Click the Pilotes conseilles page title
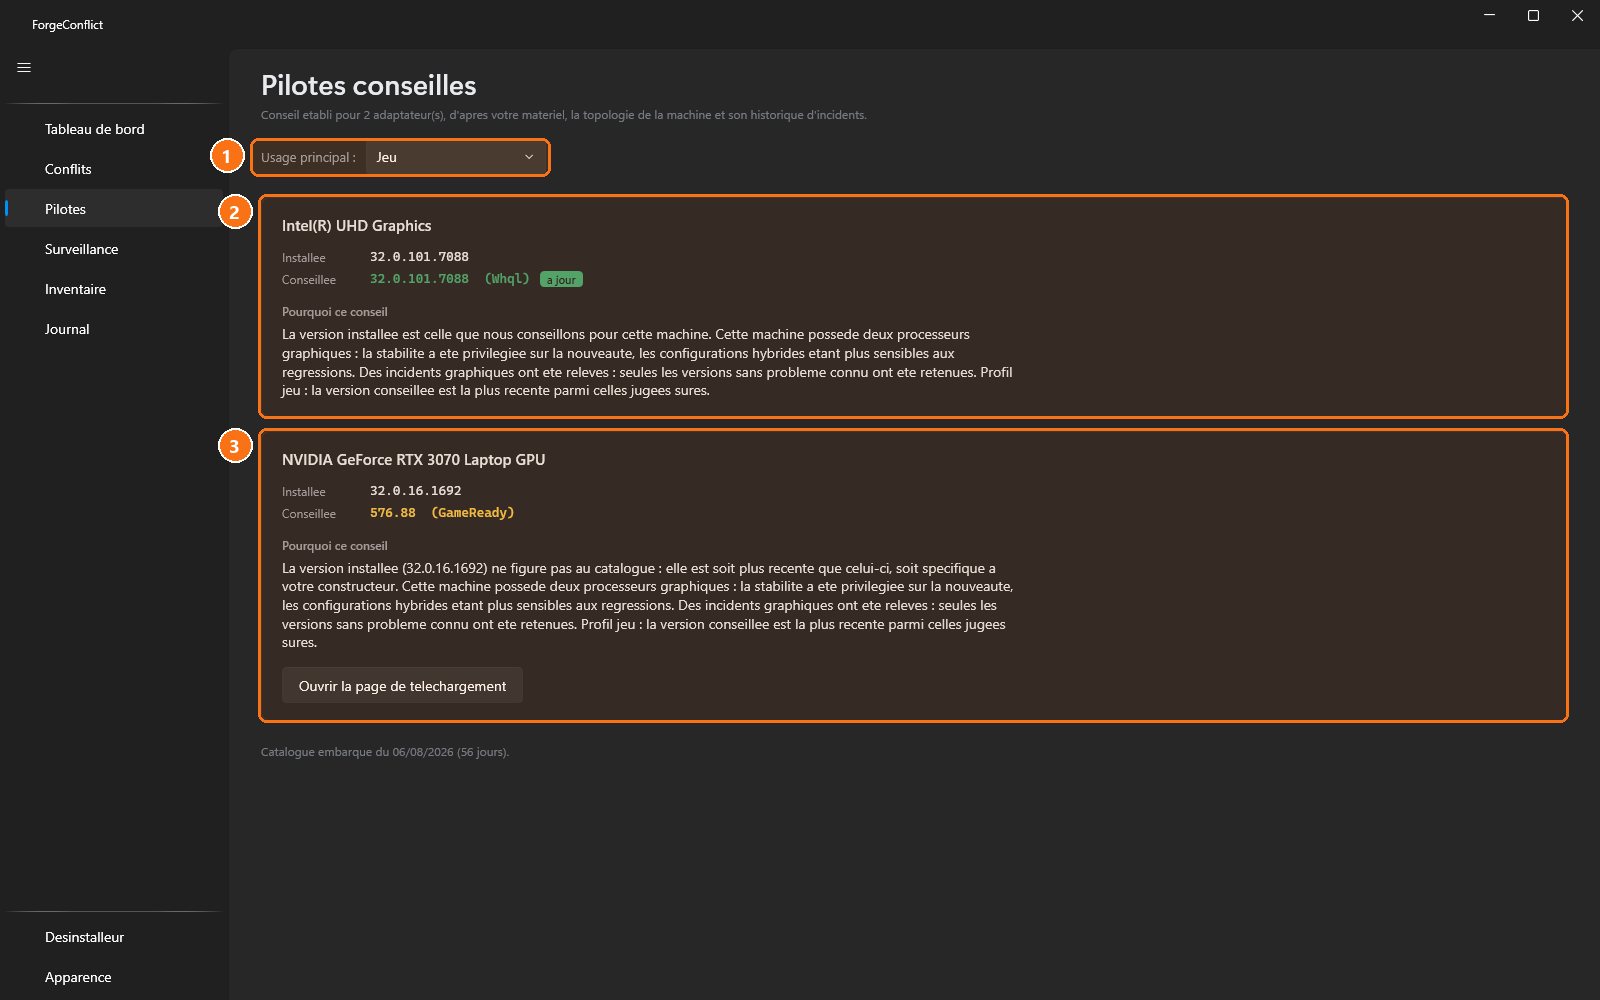1600x1000 pixels. [x=369, y=86]
